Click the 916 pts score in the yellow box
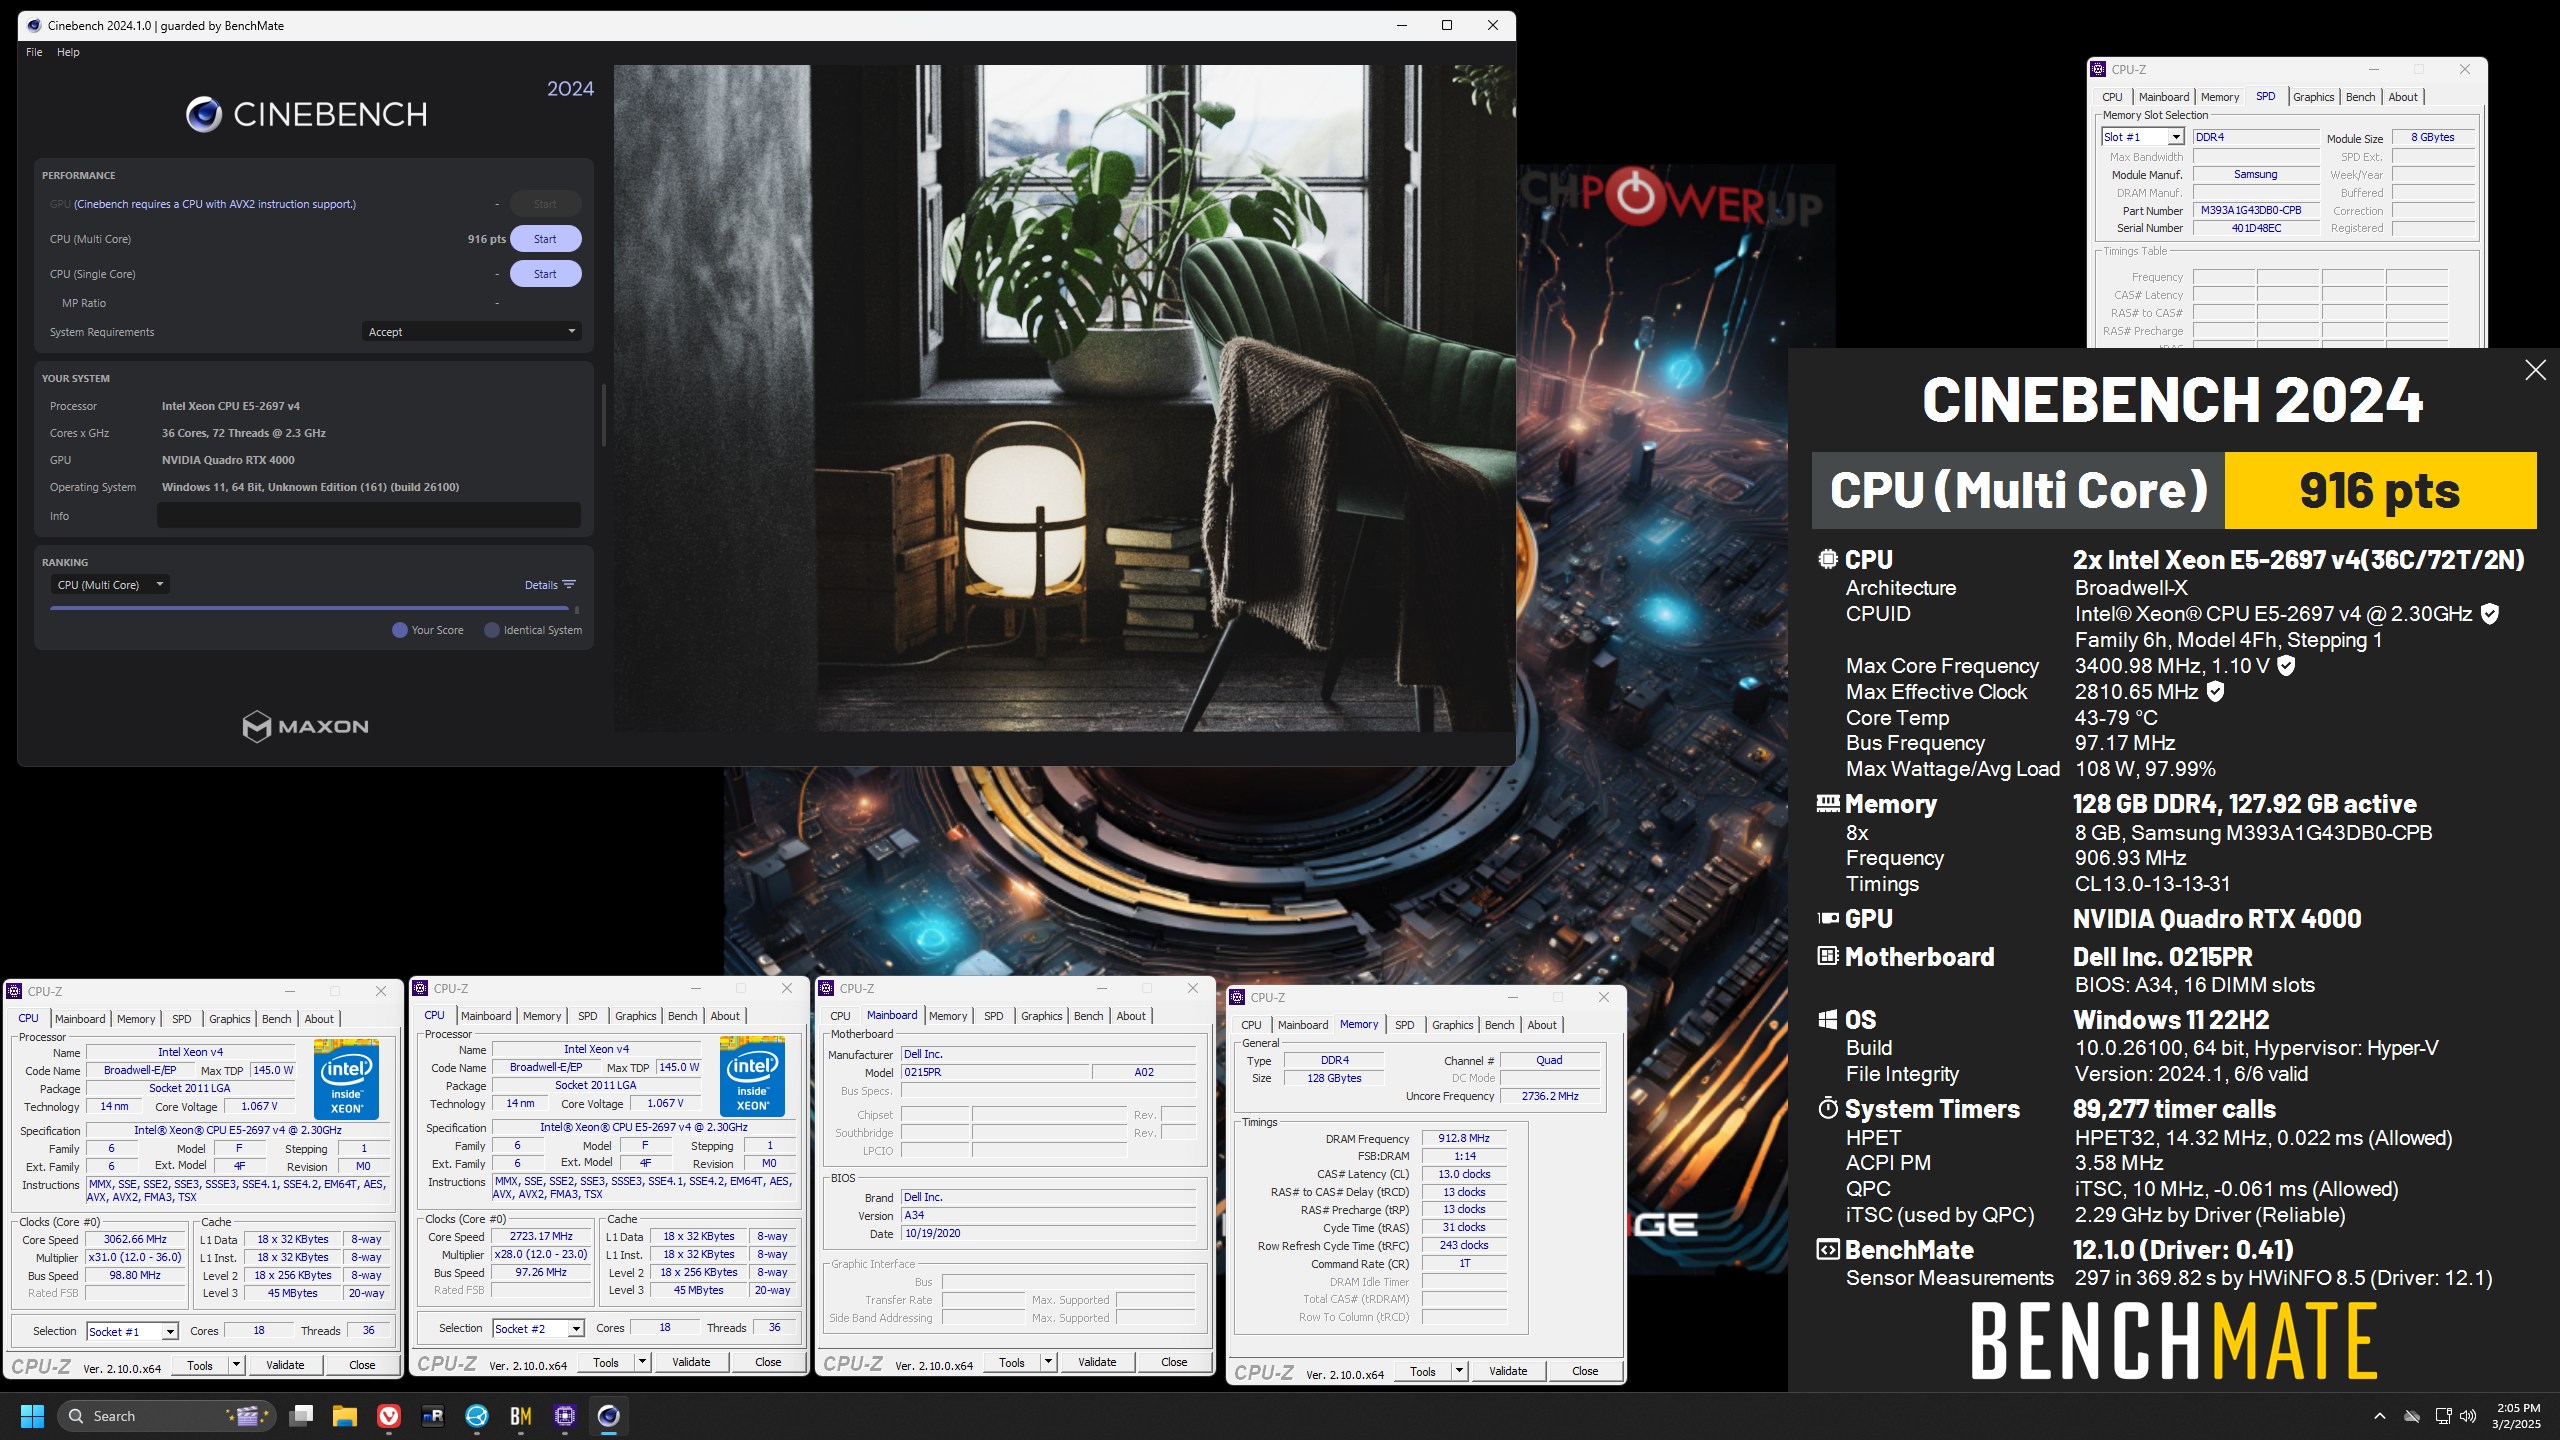The image size is (2560, 1440). coord(2380,491)
